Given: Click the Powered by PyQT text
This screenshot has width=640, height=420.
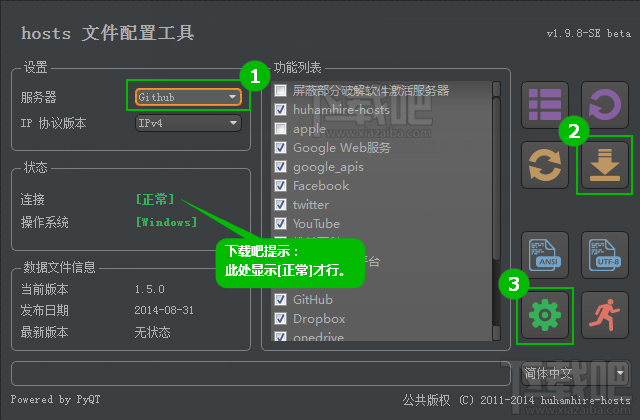Looking at the screenshot, I should (x=56, y=399).
